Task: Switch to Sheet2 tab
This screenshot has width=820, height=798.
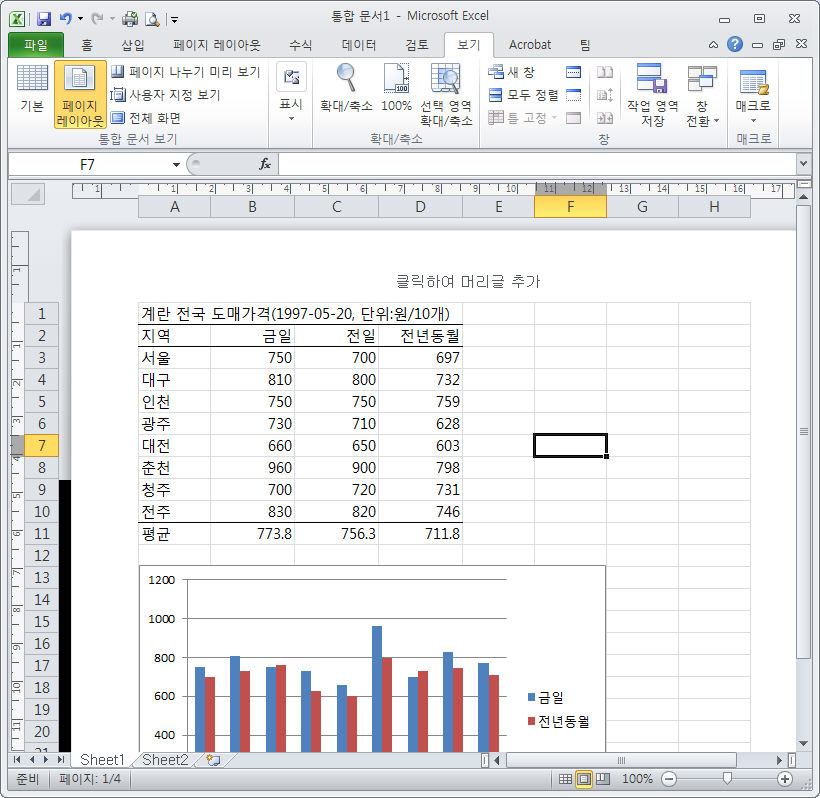Action: pyautogui.click(x=165, y=759)
